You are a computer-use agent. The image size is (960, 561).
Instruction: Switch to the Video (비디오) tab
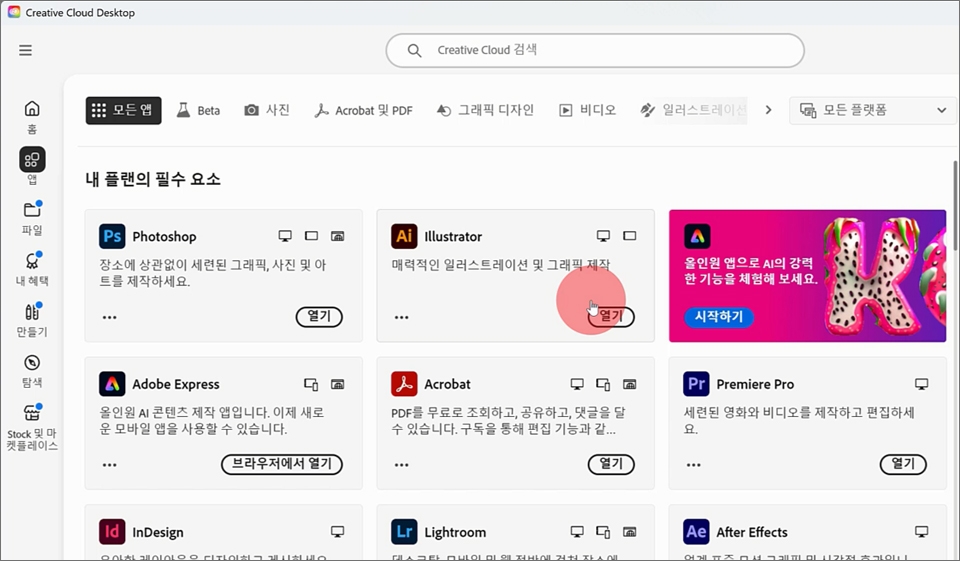click(x=587, y=110)
